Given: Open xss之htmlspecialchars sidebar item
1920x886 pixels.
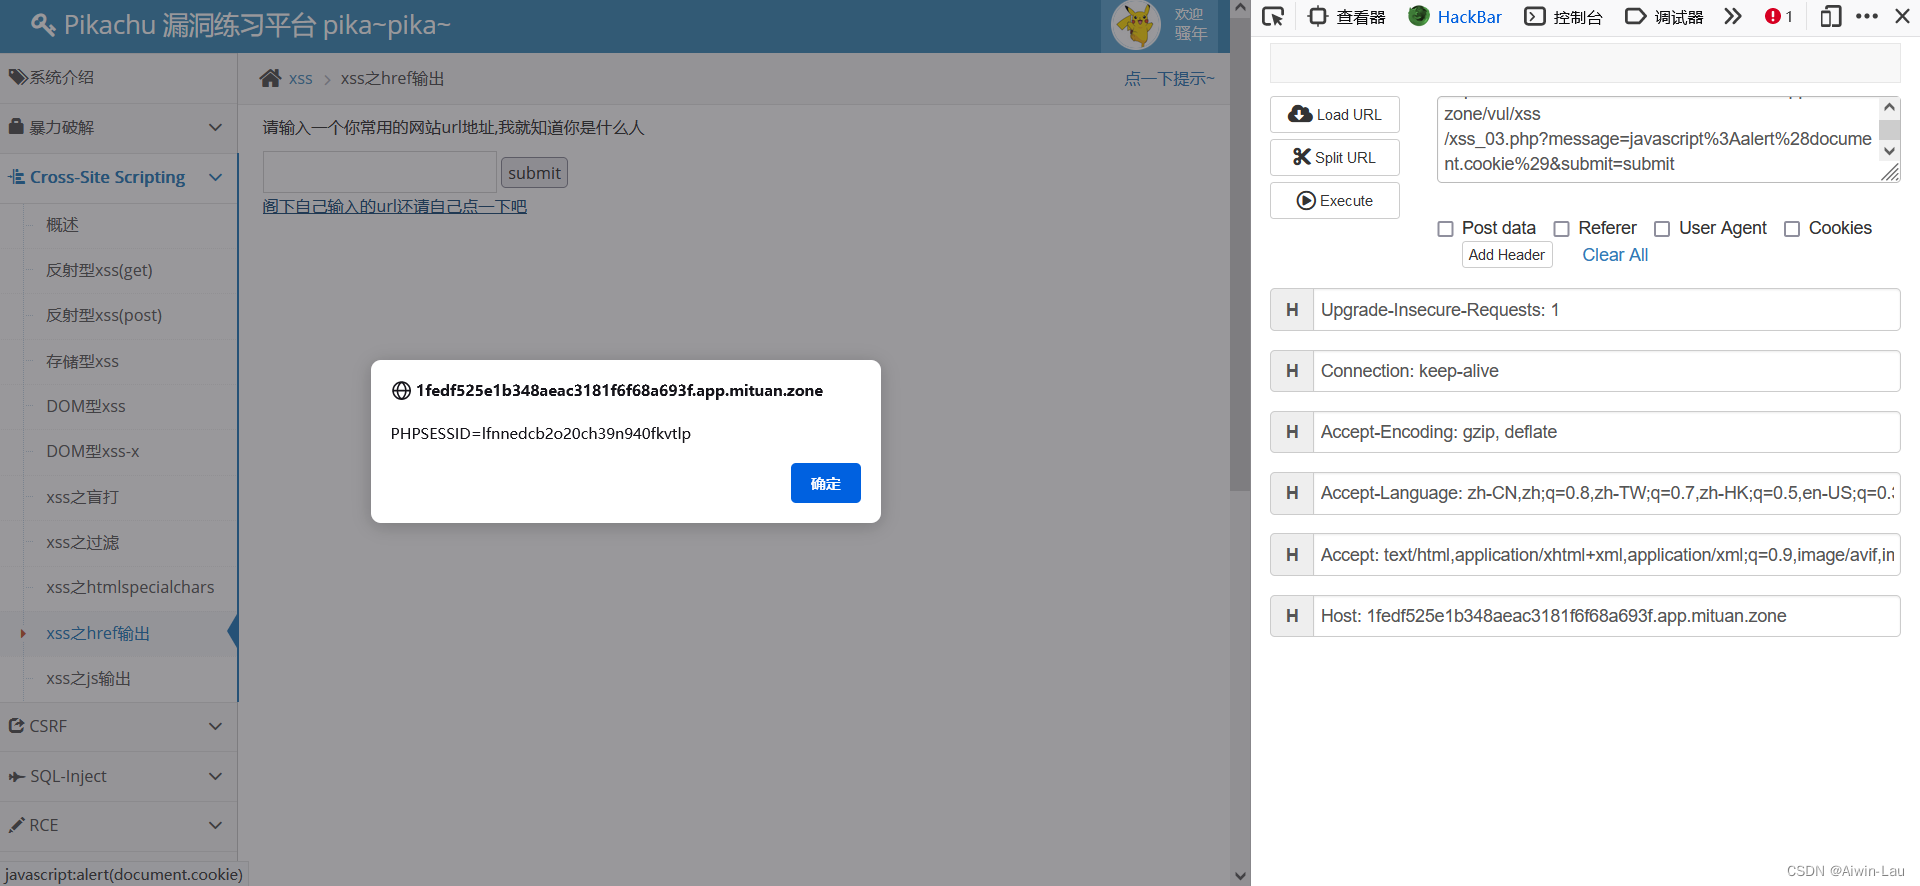Looking at the screenshot, I should 130,587.
